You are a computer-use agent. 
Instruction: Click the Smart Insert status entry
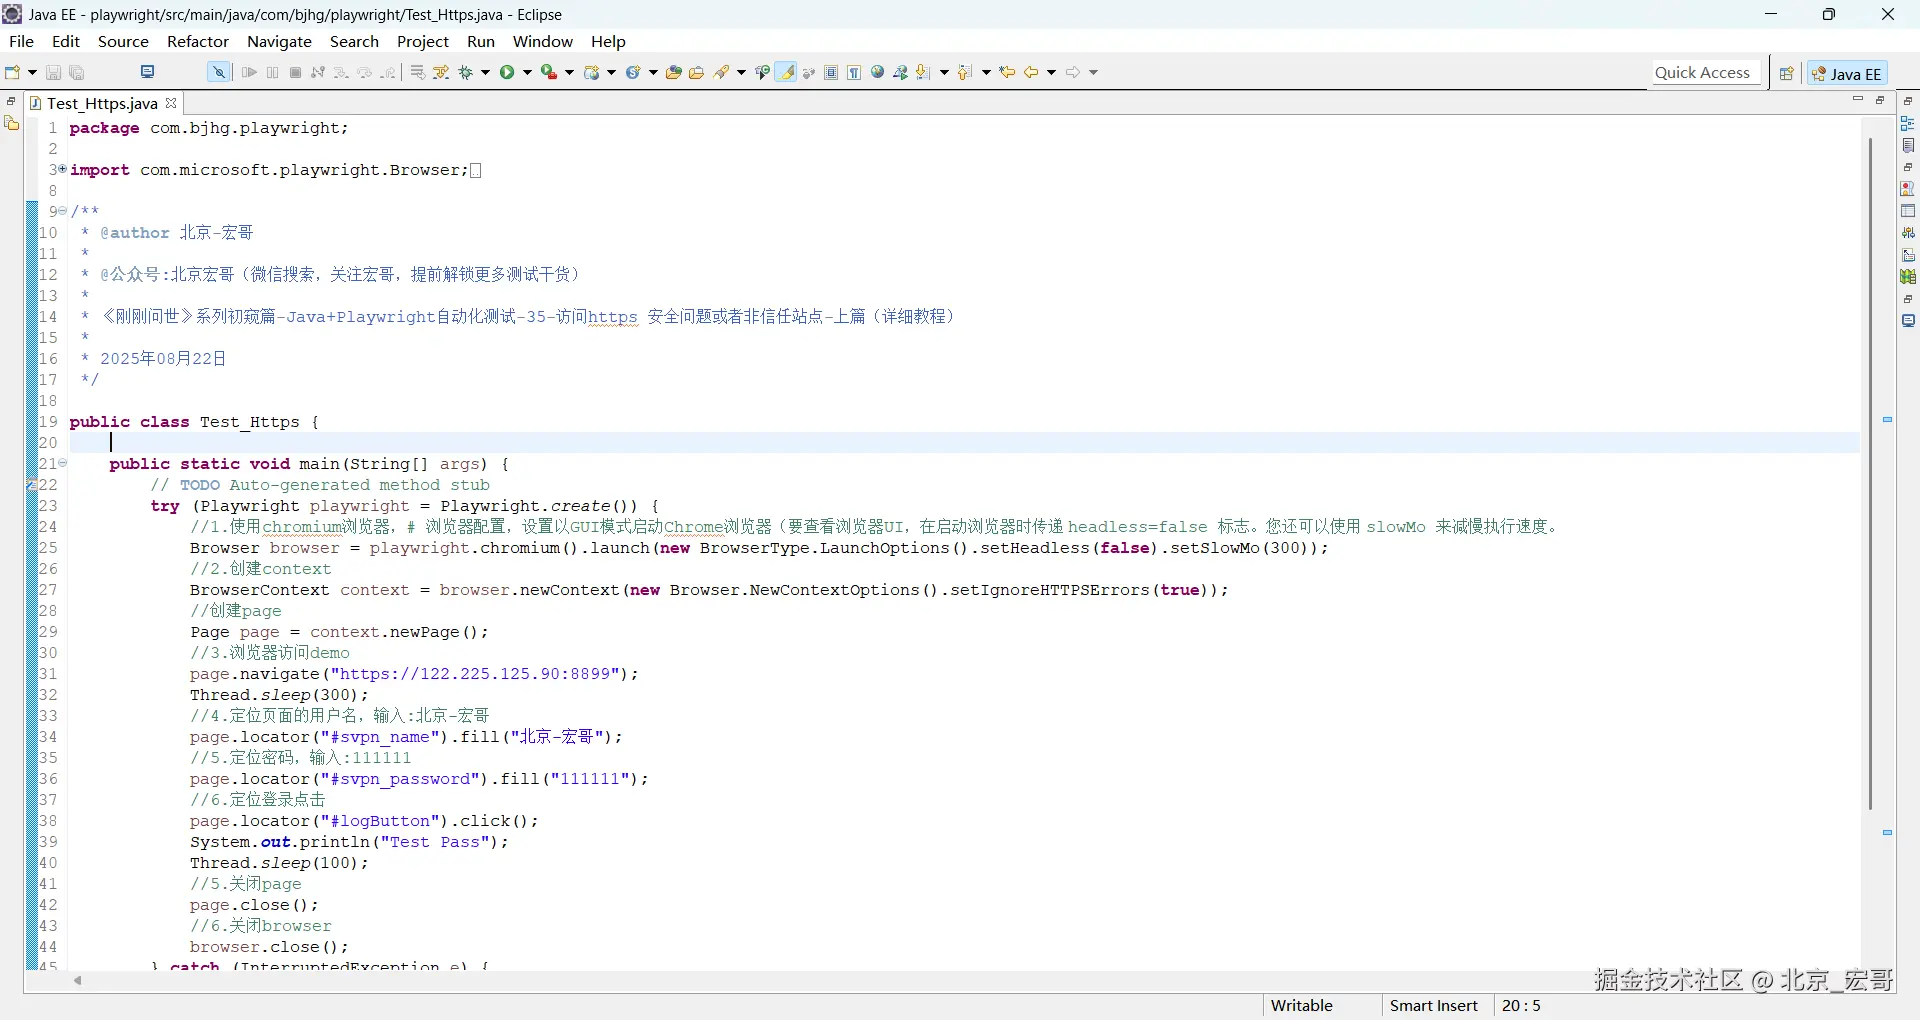(x=1434, y=1006)
